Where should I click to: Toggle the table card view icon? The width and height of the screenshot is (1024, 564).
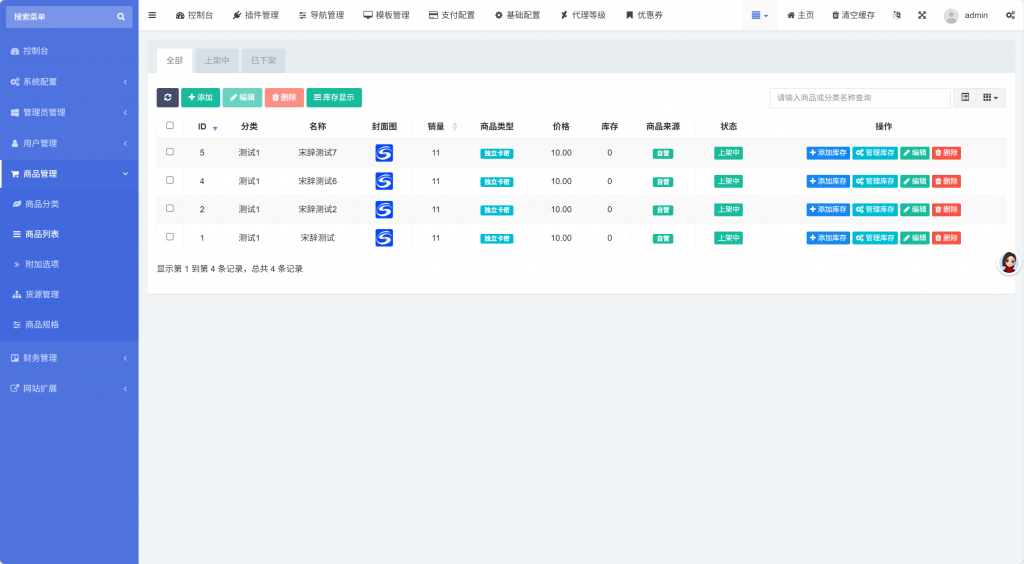pyautogui.click(x=965, y=97)
